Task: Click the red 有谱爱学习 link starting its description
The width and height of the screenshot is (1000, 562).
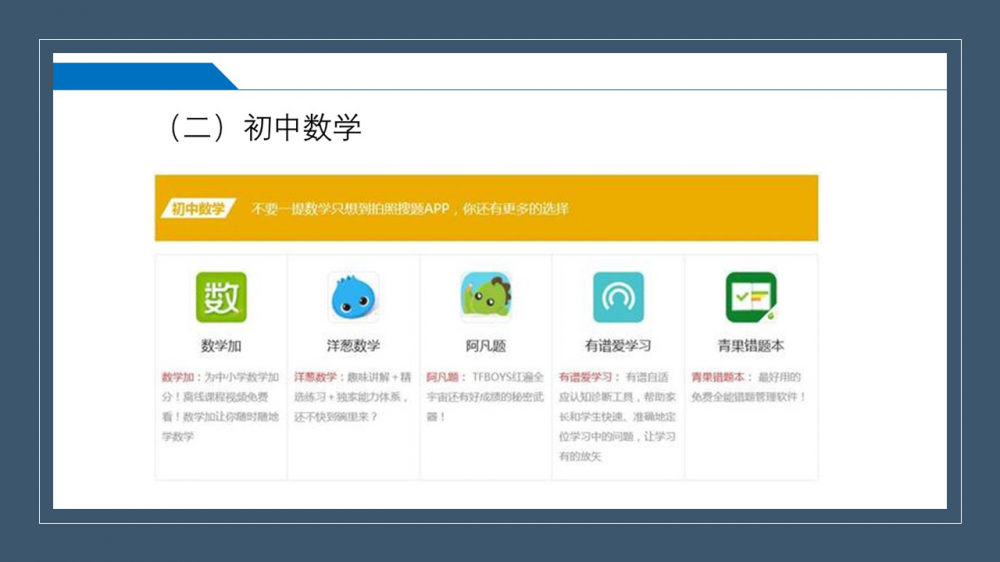Action: click(585, 378)
